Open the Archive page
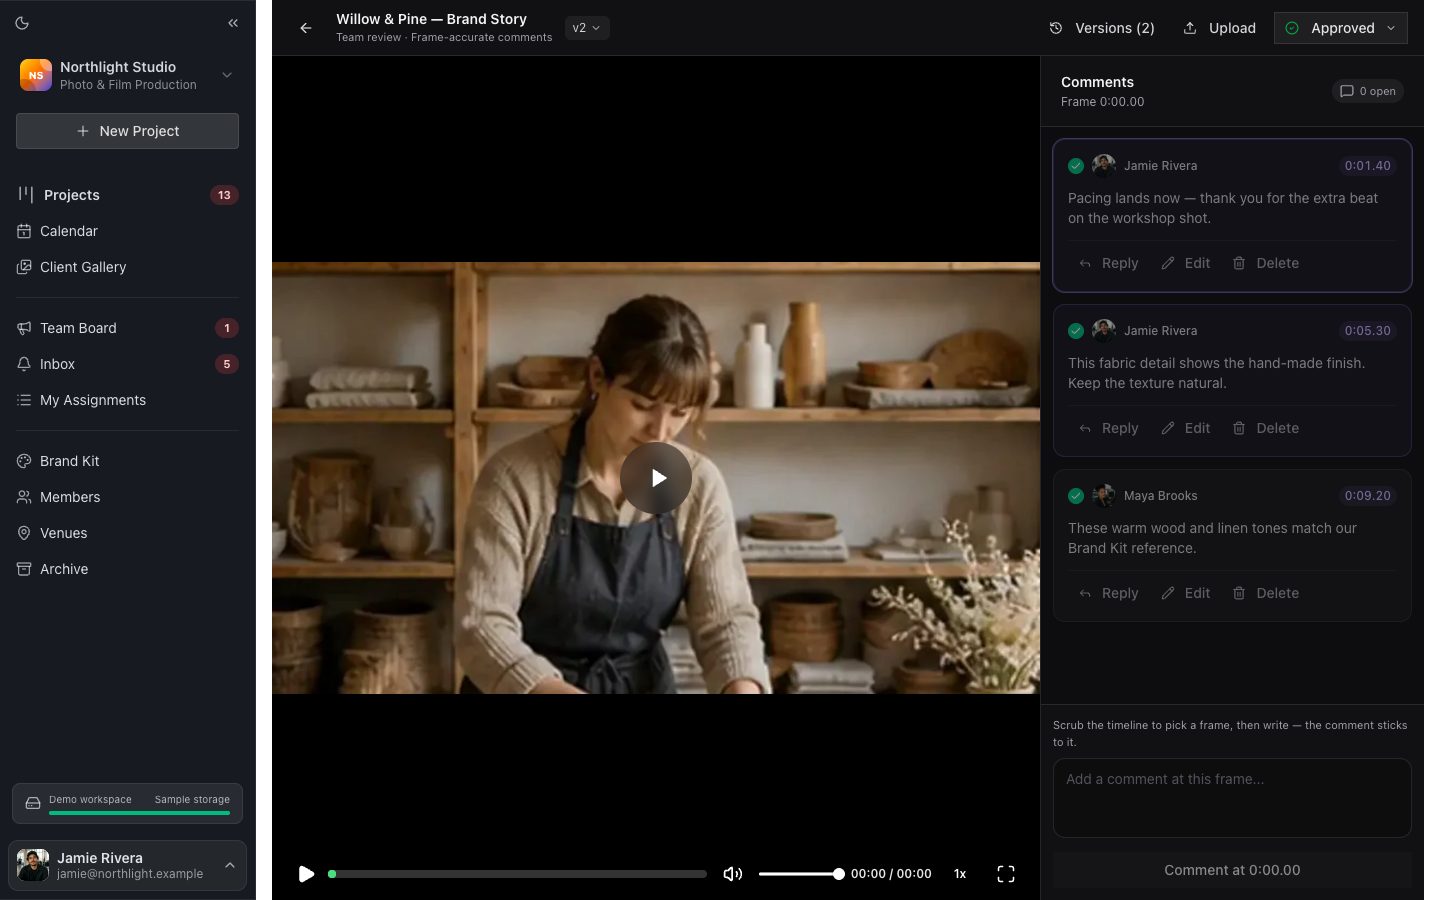Viewport: 1440px width, 900px height. [x=127, y=569]
